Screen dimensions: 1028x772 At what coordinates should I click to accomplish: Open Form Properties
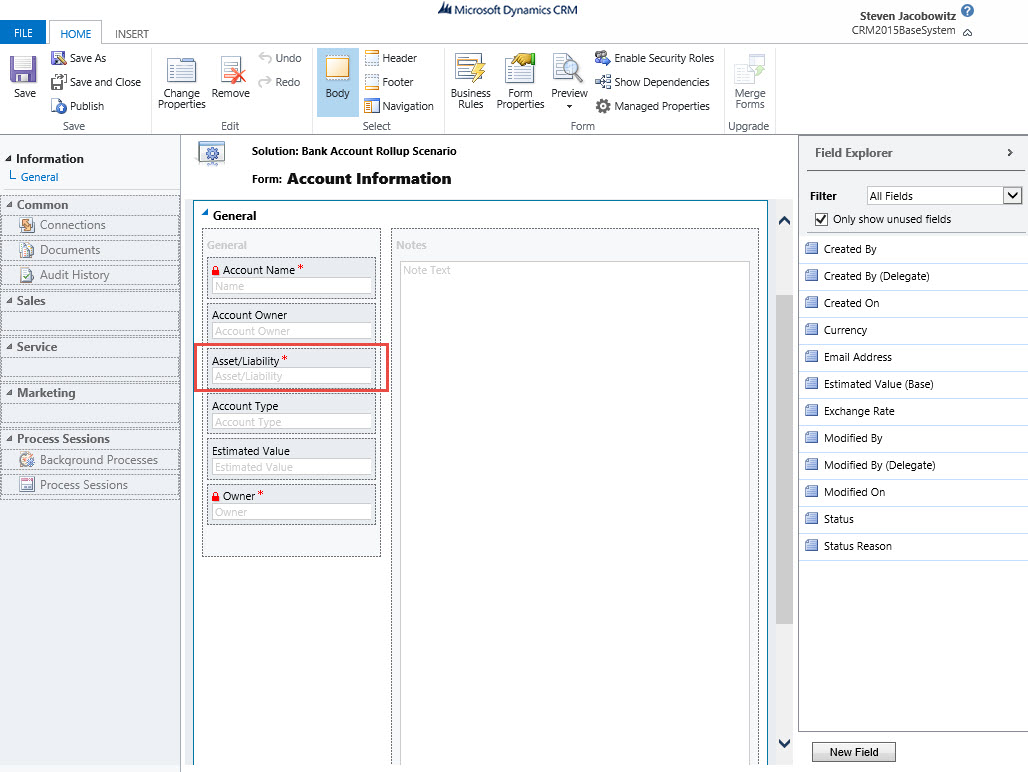(520, 70)
